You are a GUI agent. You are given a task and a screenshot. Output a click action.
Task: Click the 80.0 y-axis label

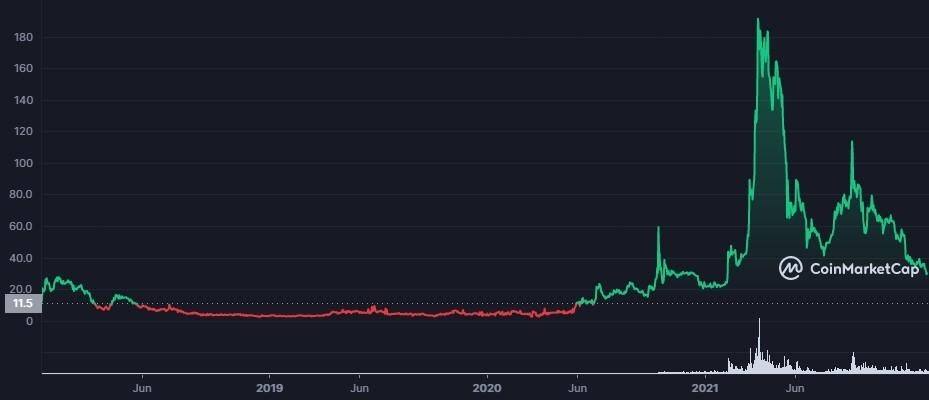(x=22, y=195)
